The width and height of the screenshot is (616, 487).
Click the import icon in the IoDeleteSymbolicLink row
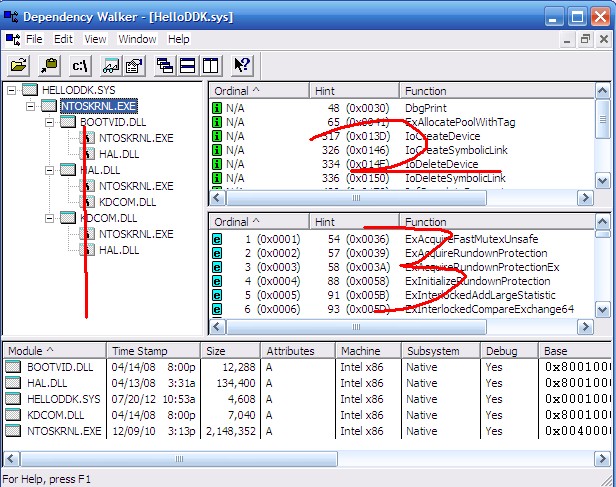pyautogui.click(x=216, y=178)
